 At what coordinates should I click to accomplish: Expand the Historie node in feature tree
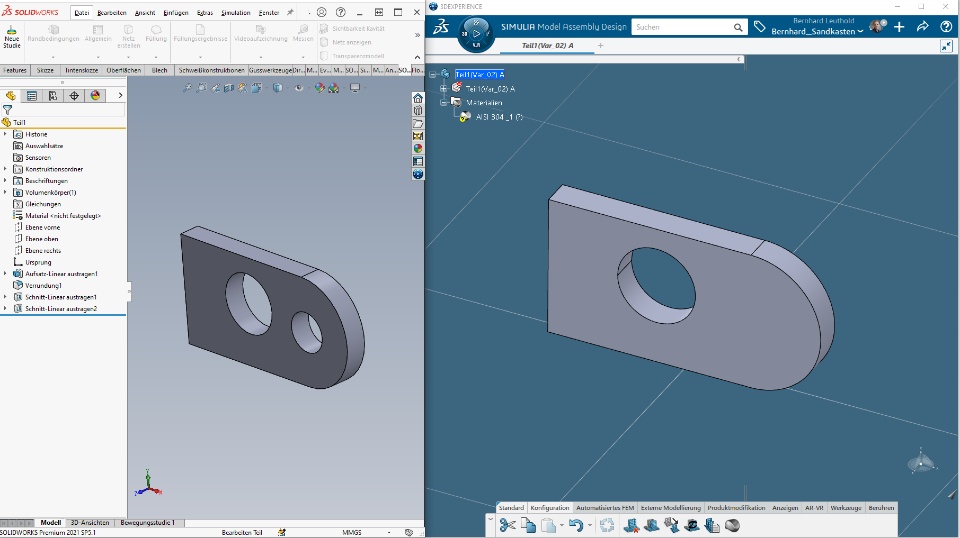tap(6, 134)
